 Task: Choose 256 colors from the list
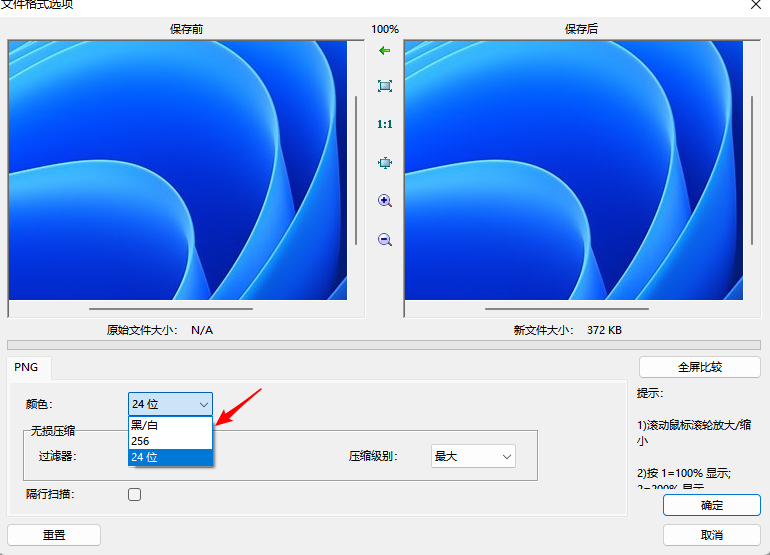tap(170, 441)
